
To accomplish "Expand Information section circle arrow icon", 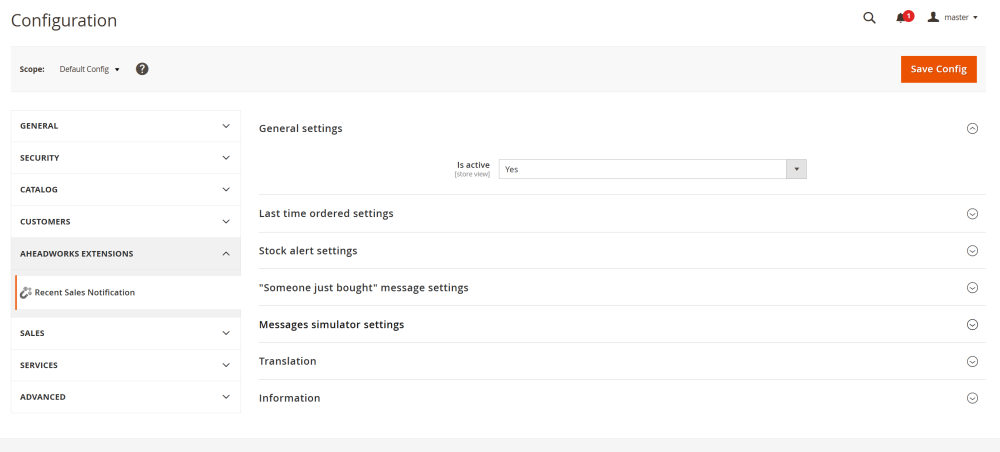I will click(972, 398).
